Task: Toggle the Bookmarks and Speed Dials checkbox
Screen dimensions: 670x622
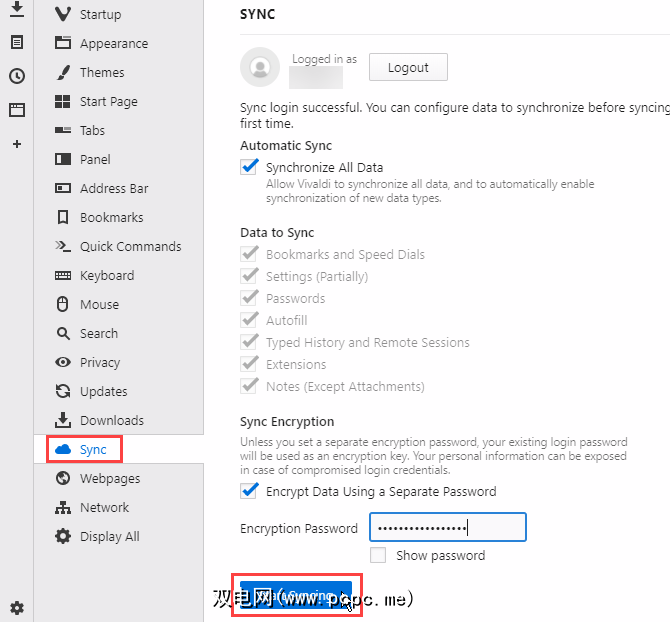Action: (250, 254)
